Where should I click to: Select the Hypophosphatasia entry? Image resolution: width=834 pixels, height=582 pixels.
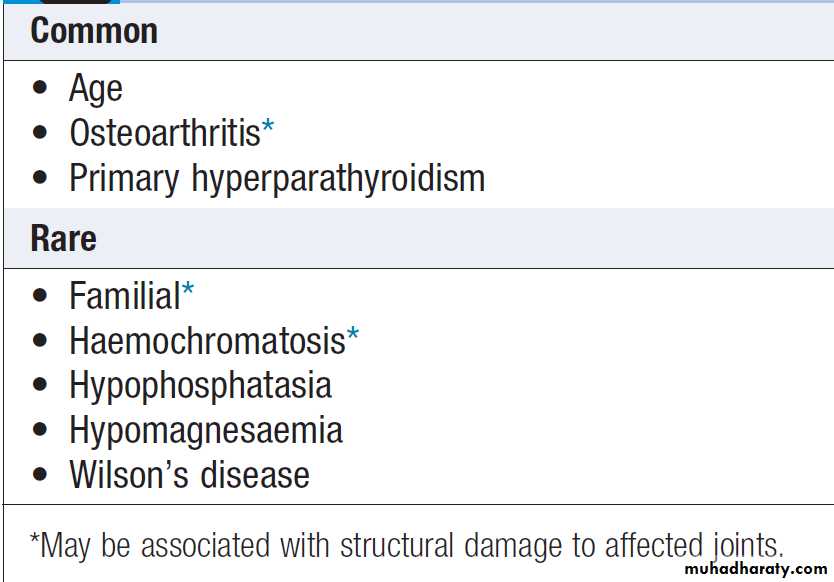point(200,386)
